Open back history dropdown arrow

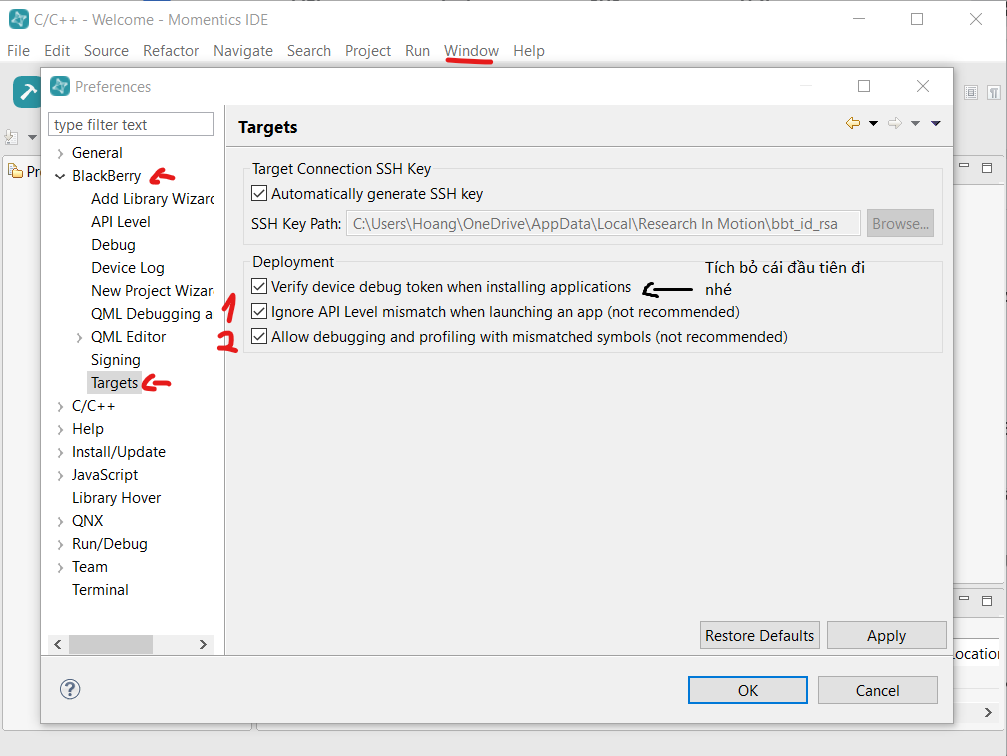[x=873, y=123]
